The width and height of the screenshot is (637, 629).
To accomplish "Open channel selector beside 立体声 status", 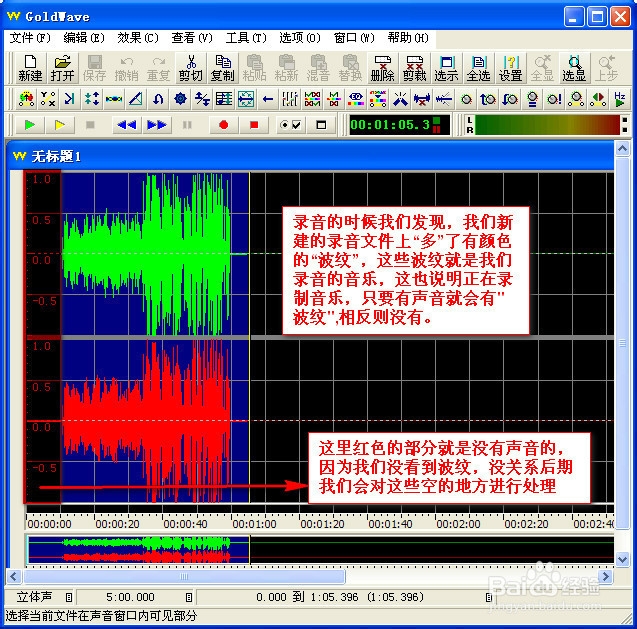I will (69, 597).
